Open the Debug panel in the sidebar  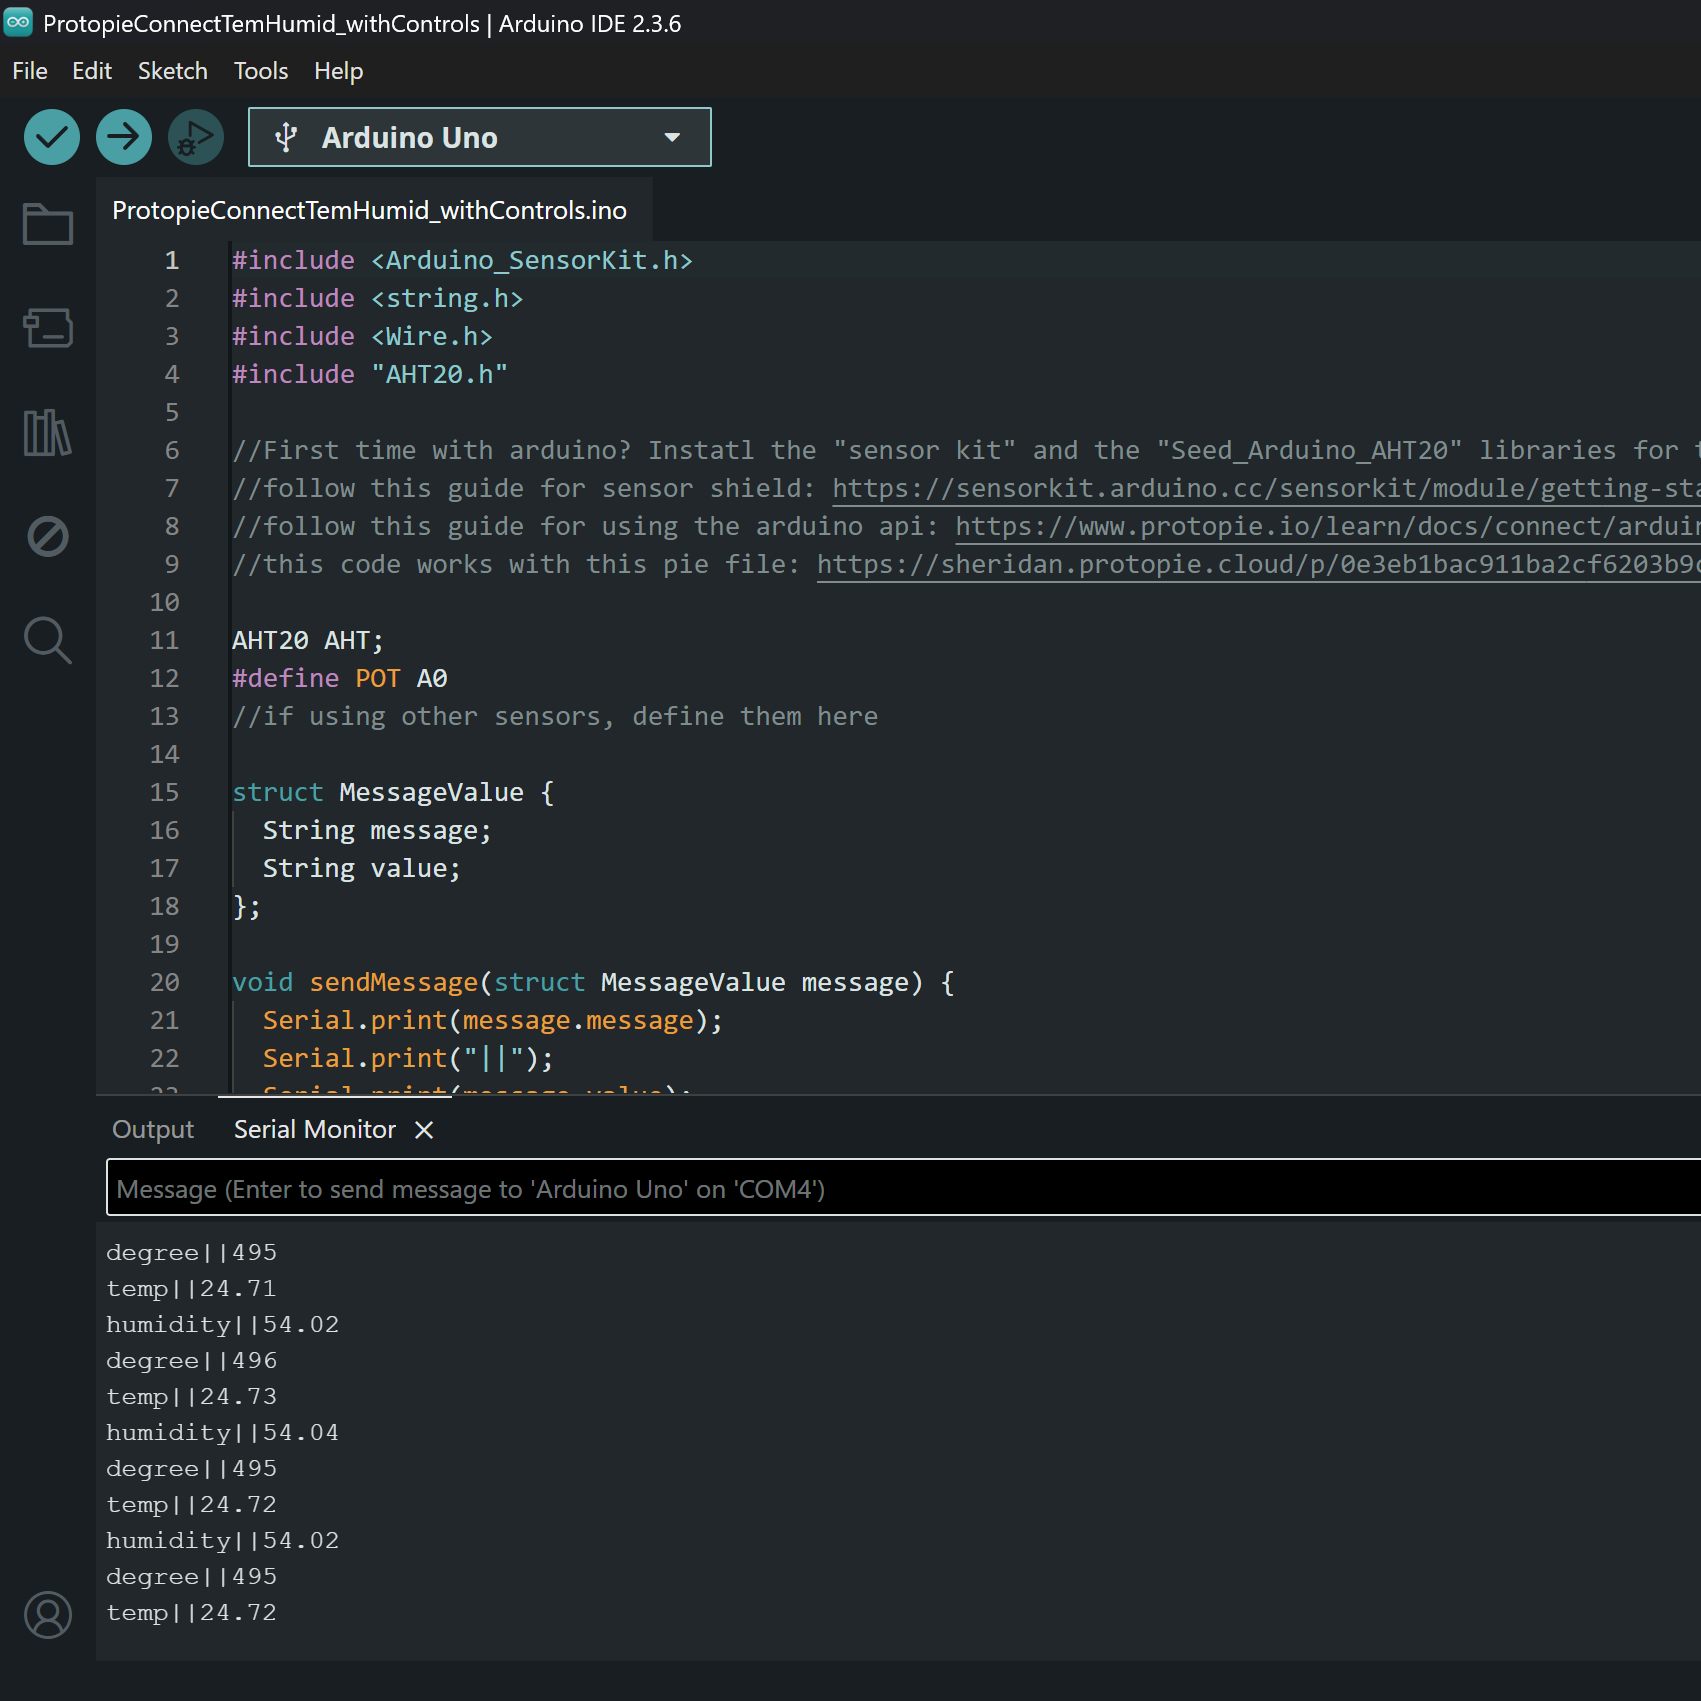click(x=47, y=537)
